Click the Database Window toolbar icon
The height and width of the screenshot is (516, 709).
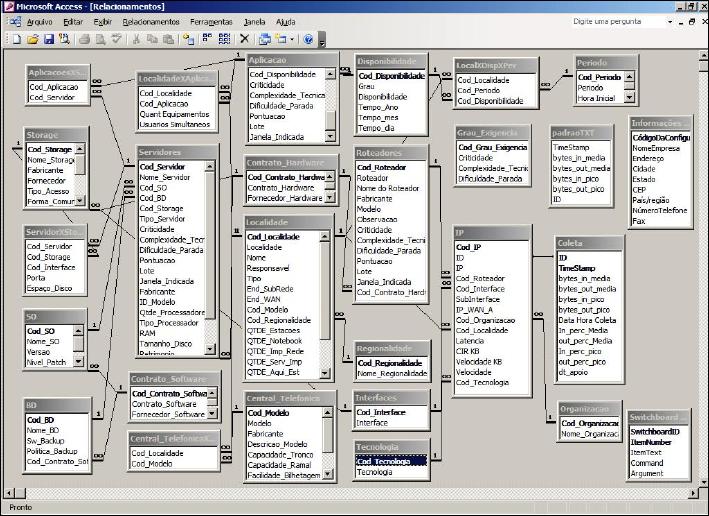(265, 39)
